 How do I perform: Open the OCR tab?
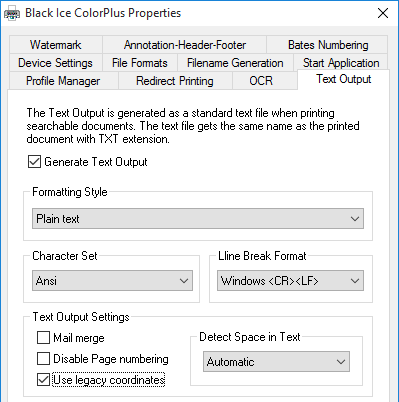[x=261, y=81]
